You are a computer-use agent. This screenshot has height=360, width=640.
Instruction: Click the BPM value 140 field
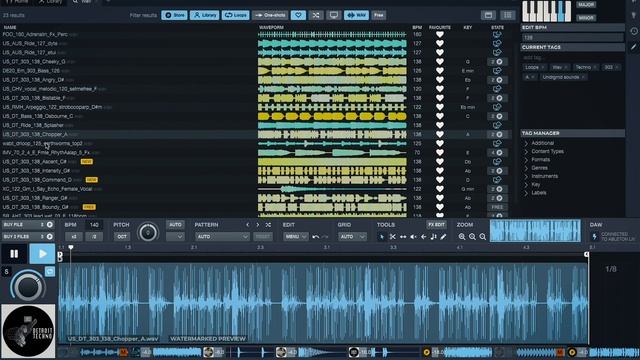pos(94,225)
